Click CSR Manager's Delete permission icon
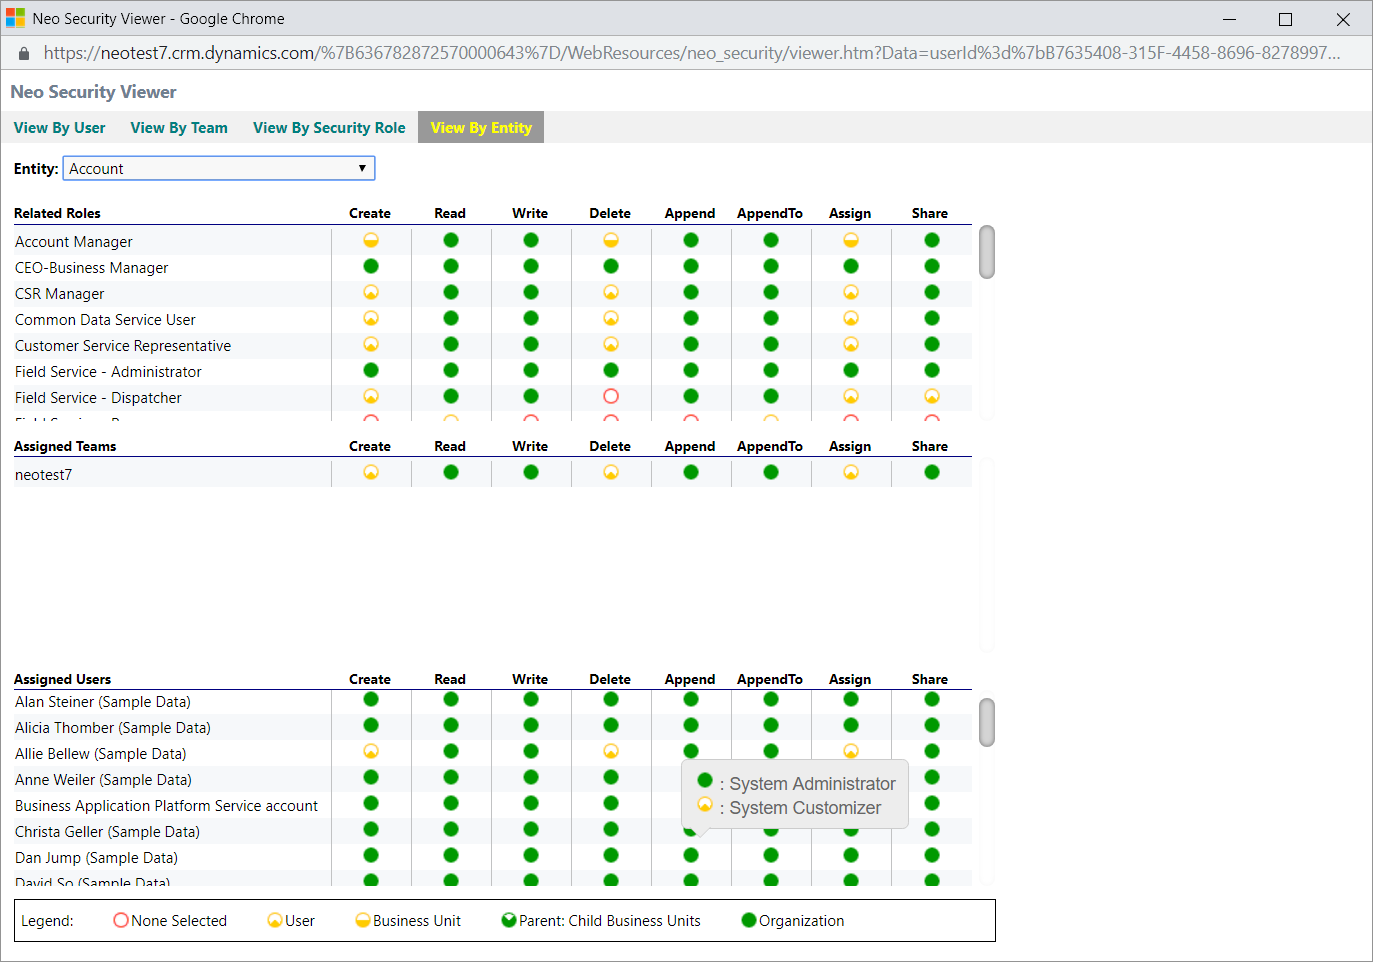1373x962 pixels. coord(611,292)
